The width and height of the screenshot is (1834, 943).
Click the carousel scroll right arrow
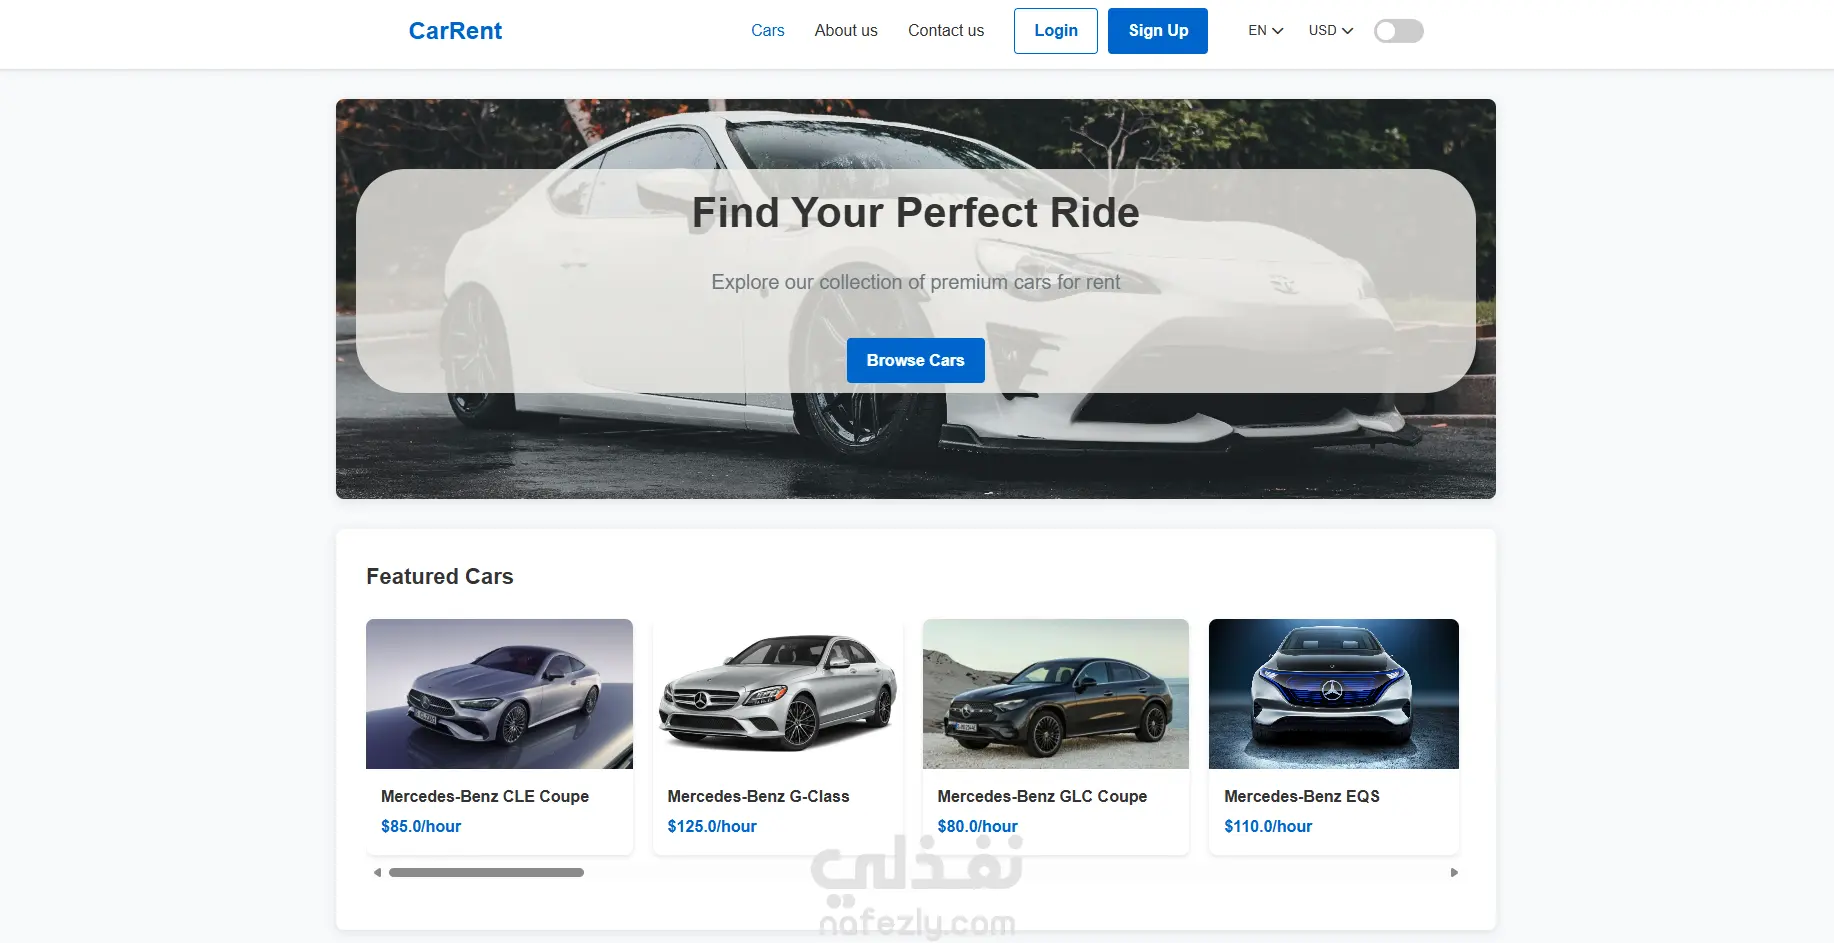tap(1454, 873)
